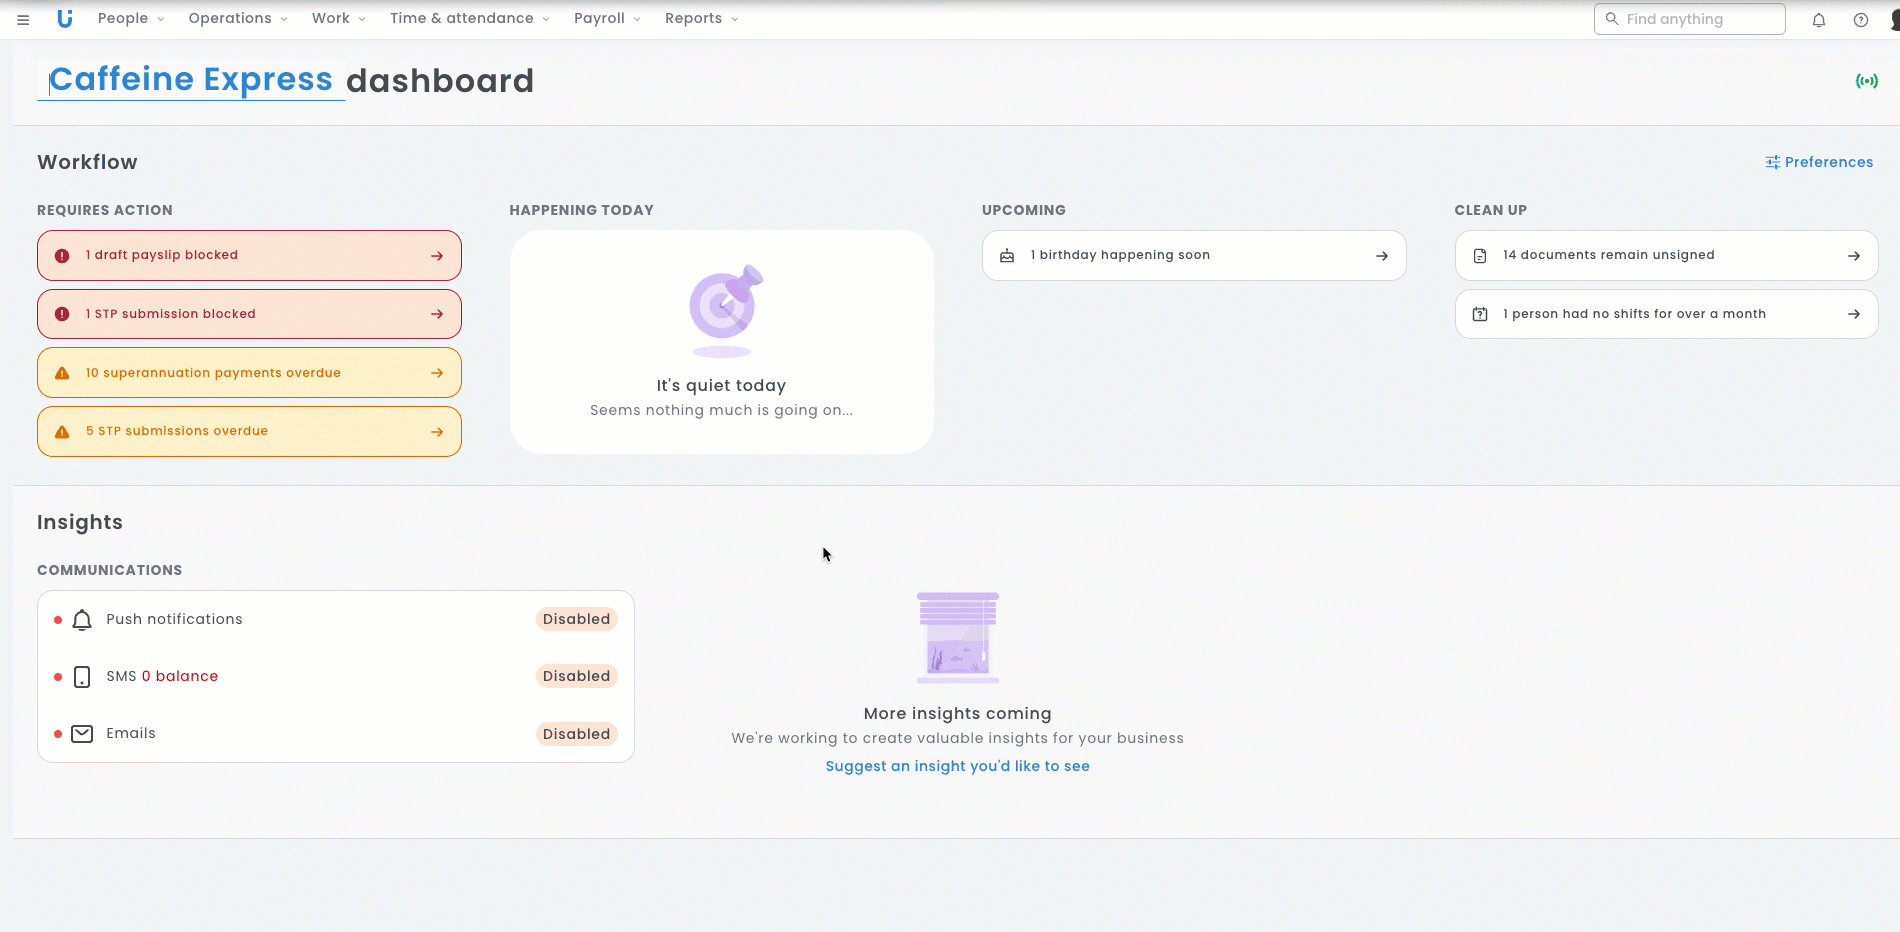The width and height of the screenshot is (1900, 932).
Task: Open 10 superannuation payments overdue alert
Action: point(249,373)
